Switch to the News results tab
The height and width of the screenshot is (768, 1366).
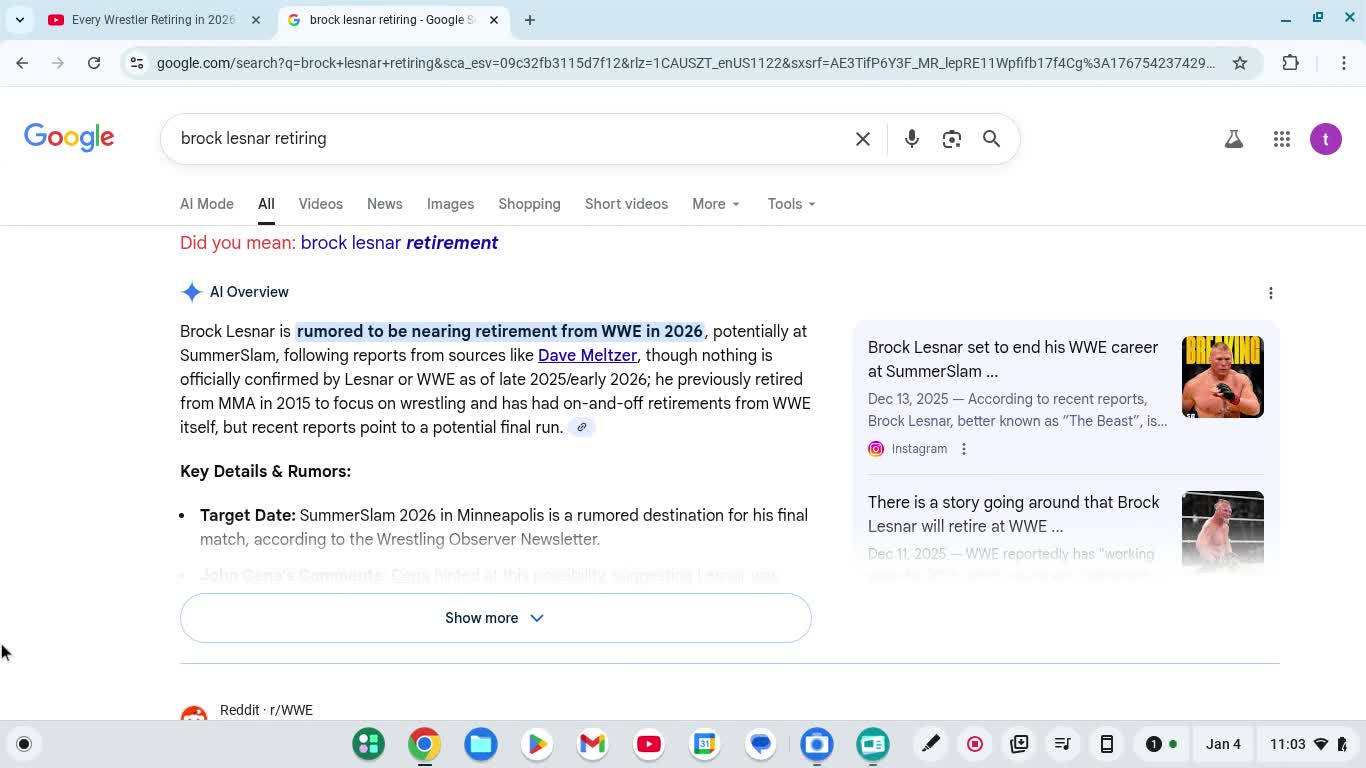pyautogui.click(x=384, y=204)
